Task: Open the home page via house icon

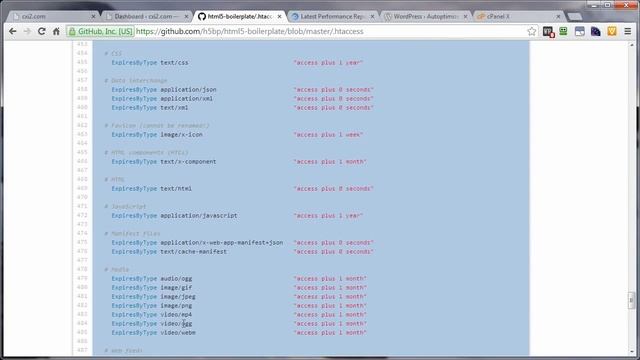Action: [x=56, y=31]
